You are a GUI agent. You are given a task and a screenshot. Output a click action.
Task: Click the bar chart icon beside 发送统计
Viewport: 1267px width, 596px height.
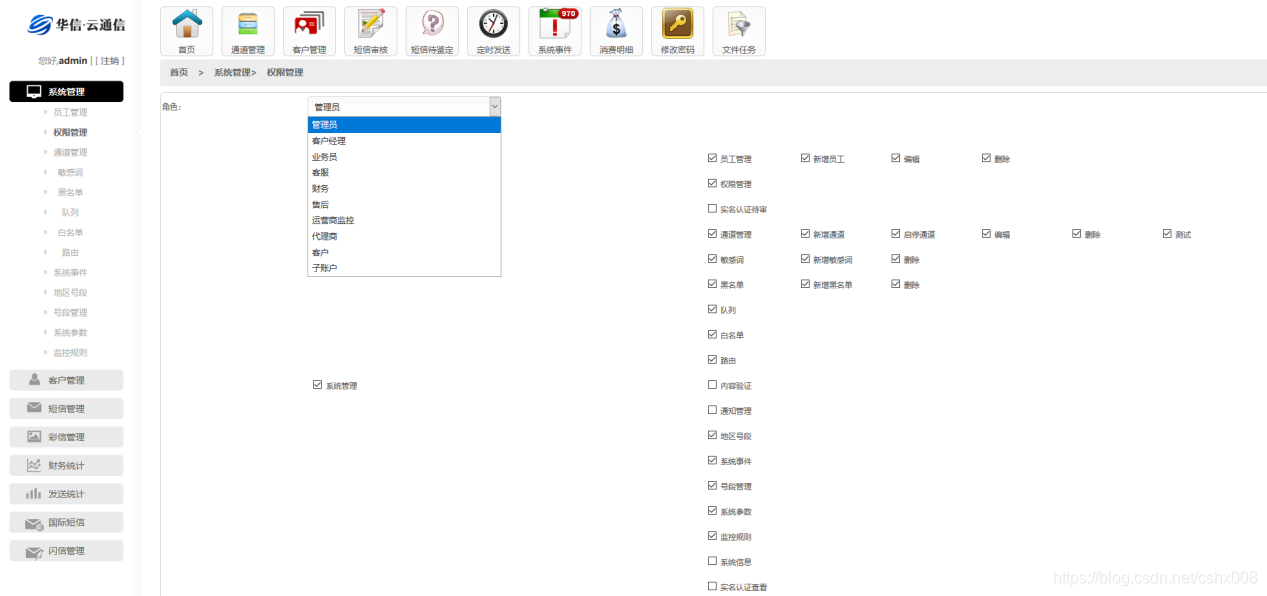coord(35,493)
